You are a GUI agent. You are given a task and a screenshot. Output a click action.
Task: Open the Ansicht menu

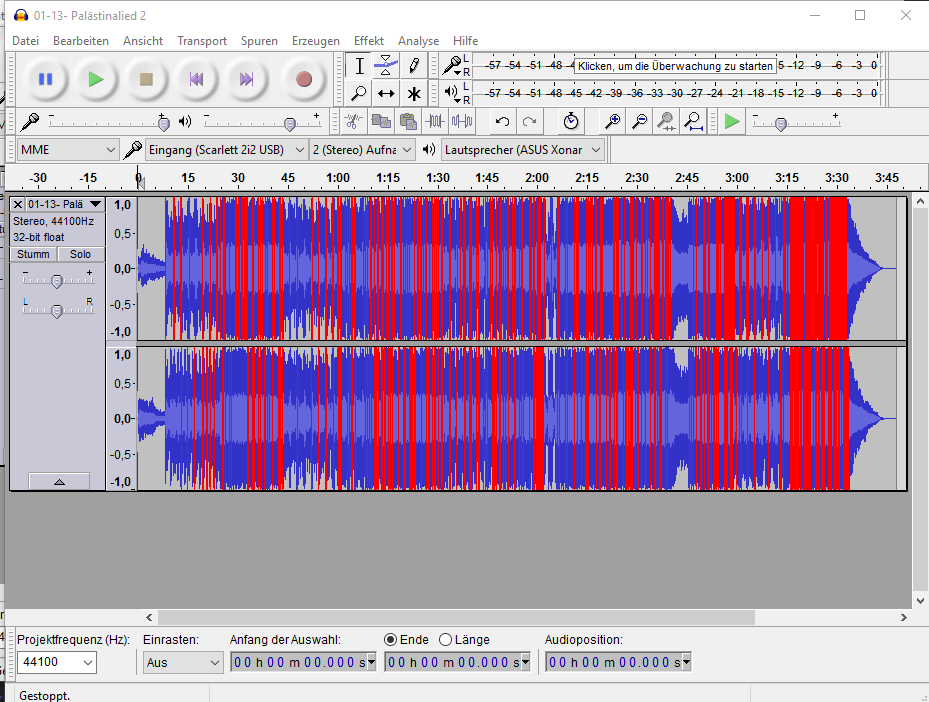click(143, 41)
